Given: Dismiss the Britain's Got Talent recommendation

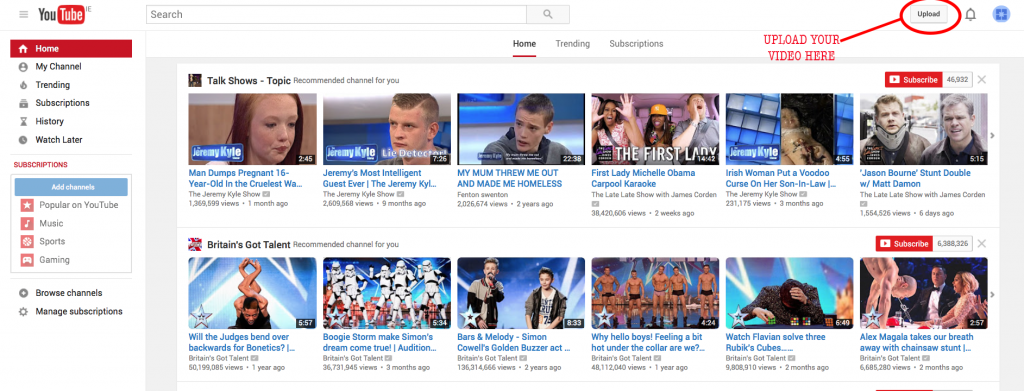Looking at the screenshot, I should [x=982, y=243].
